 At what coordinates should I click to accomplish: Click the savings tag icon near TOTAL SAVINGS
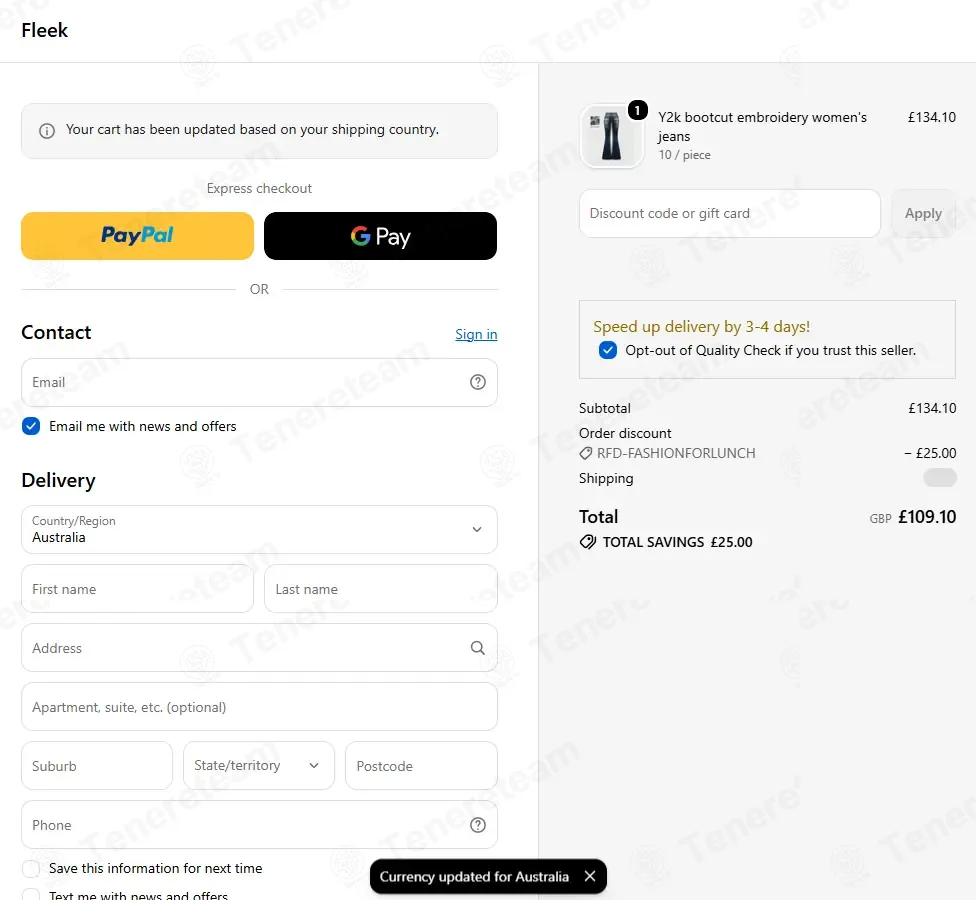pyautogui.click(x=588, y=542)
